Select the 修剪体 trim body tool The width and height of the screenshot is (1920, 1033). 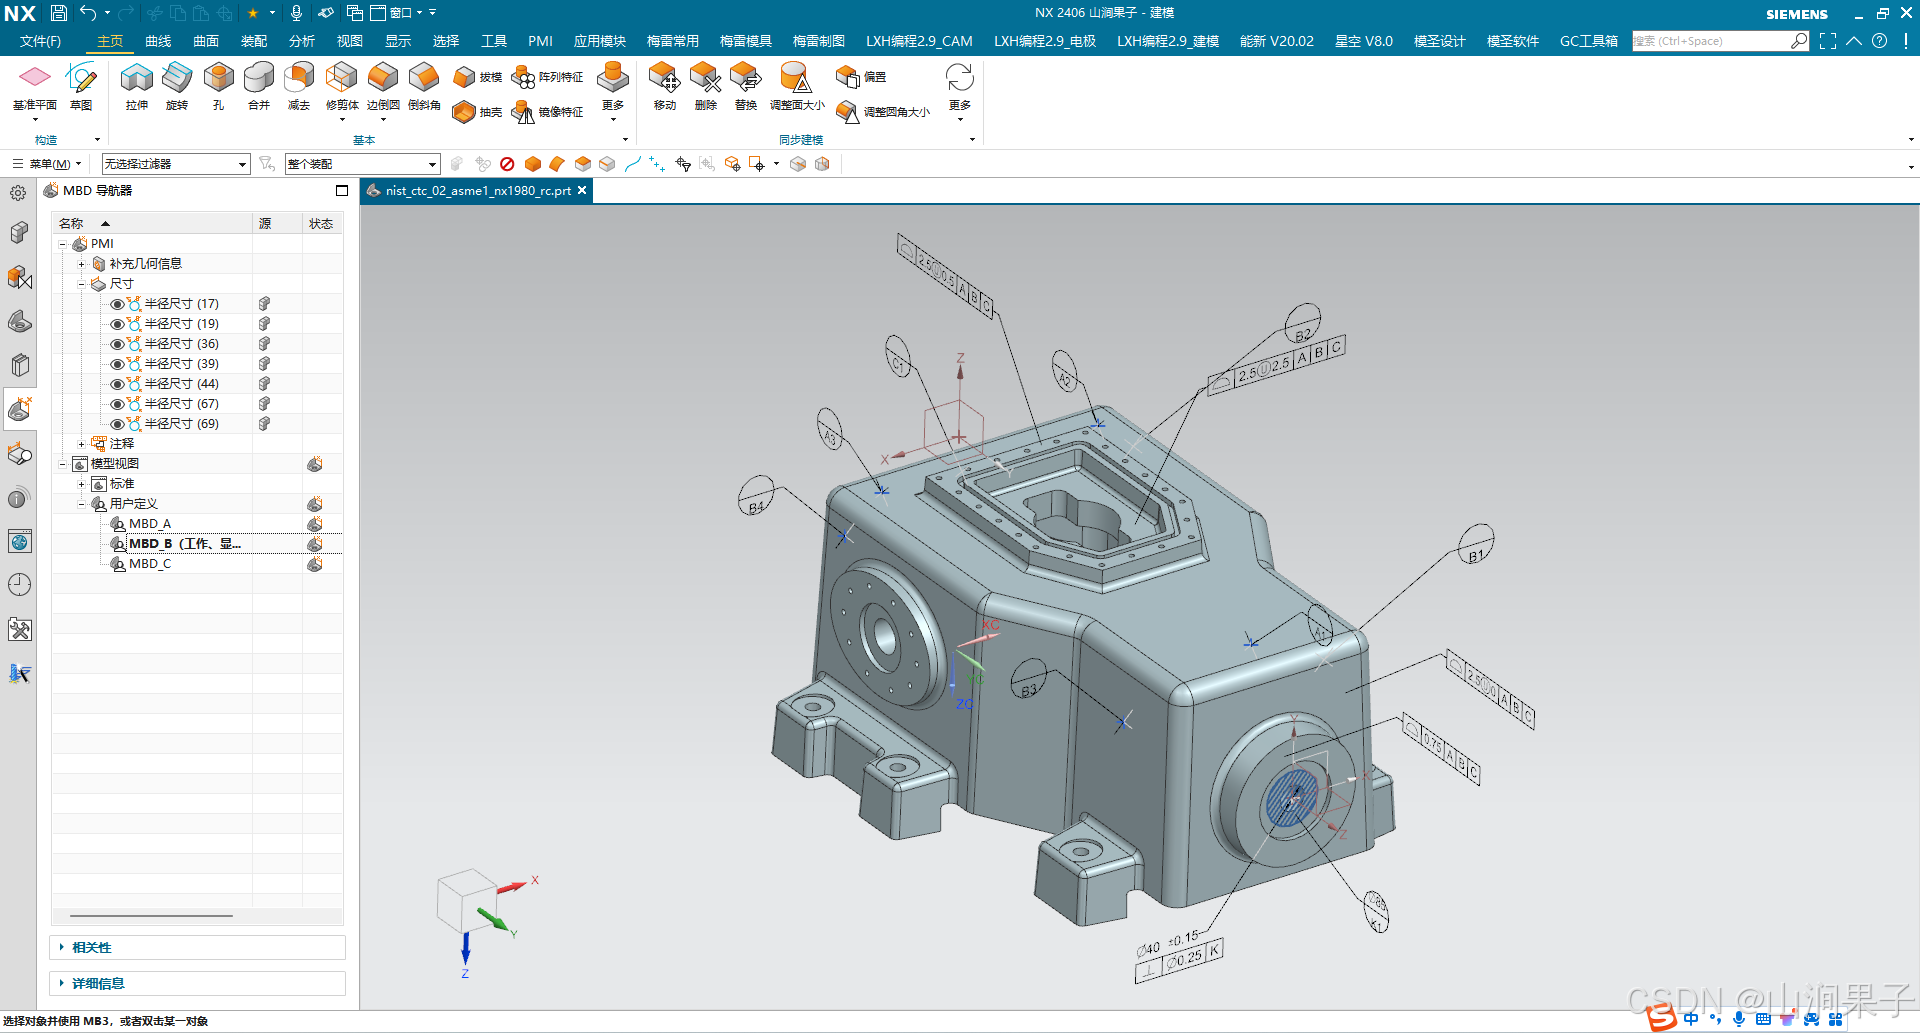[342, 86]
